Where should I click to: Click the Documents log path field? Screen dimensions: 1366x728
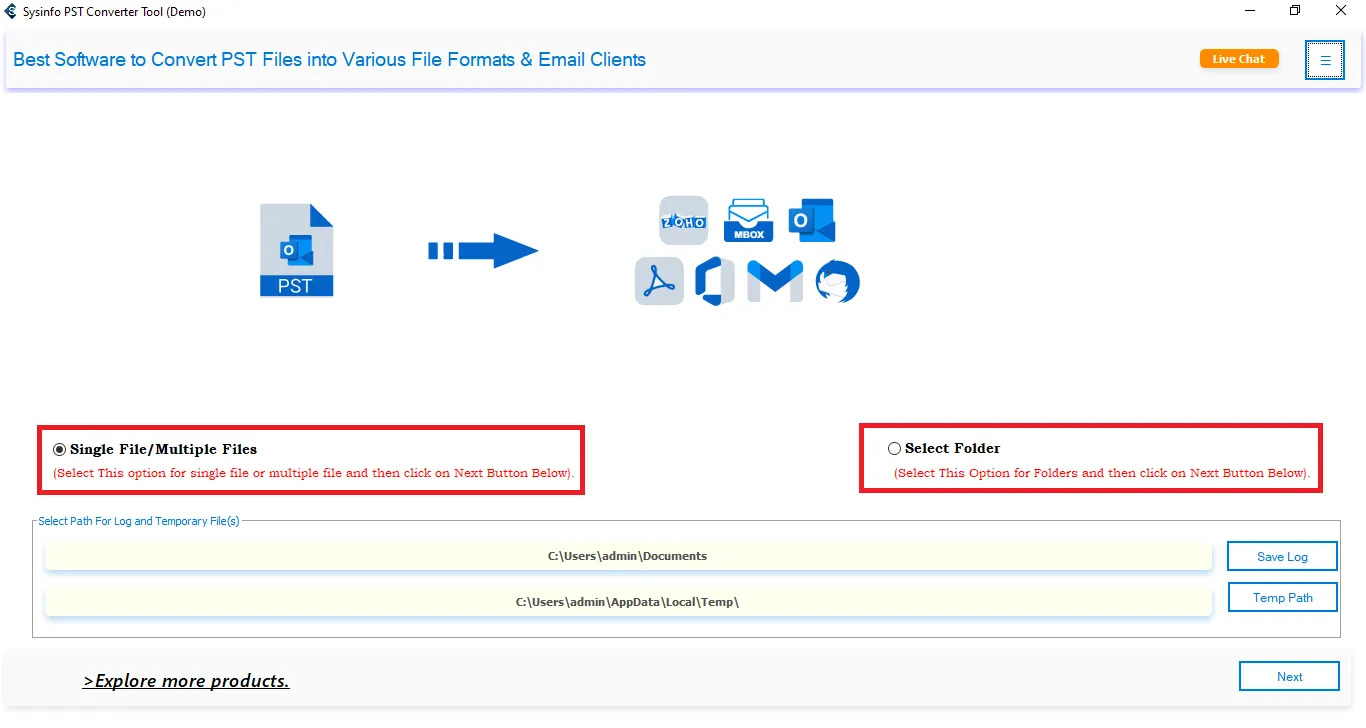pos(628,556)
